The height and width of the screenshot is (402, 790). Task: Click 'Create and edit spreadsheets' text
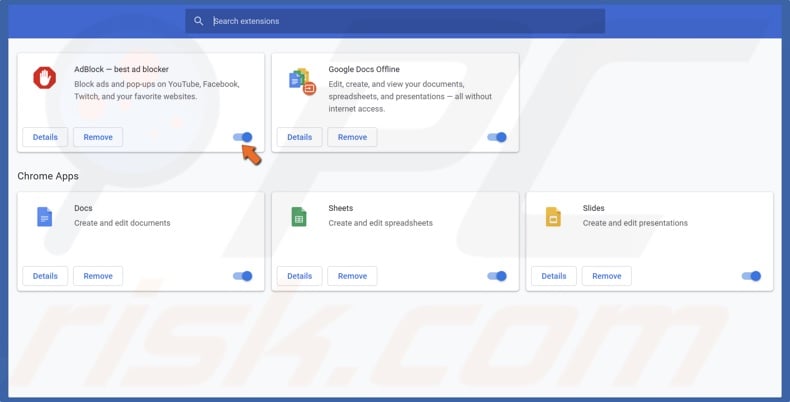(x=380, y=223)
